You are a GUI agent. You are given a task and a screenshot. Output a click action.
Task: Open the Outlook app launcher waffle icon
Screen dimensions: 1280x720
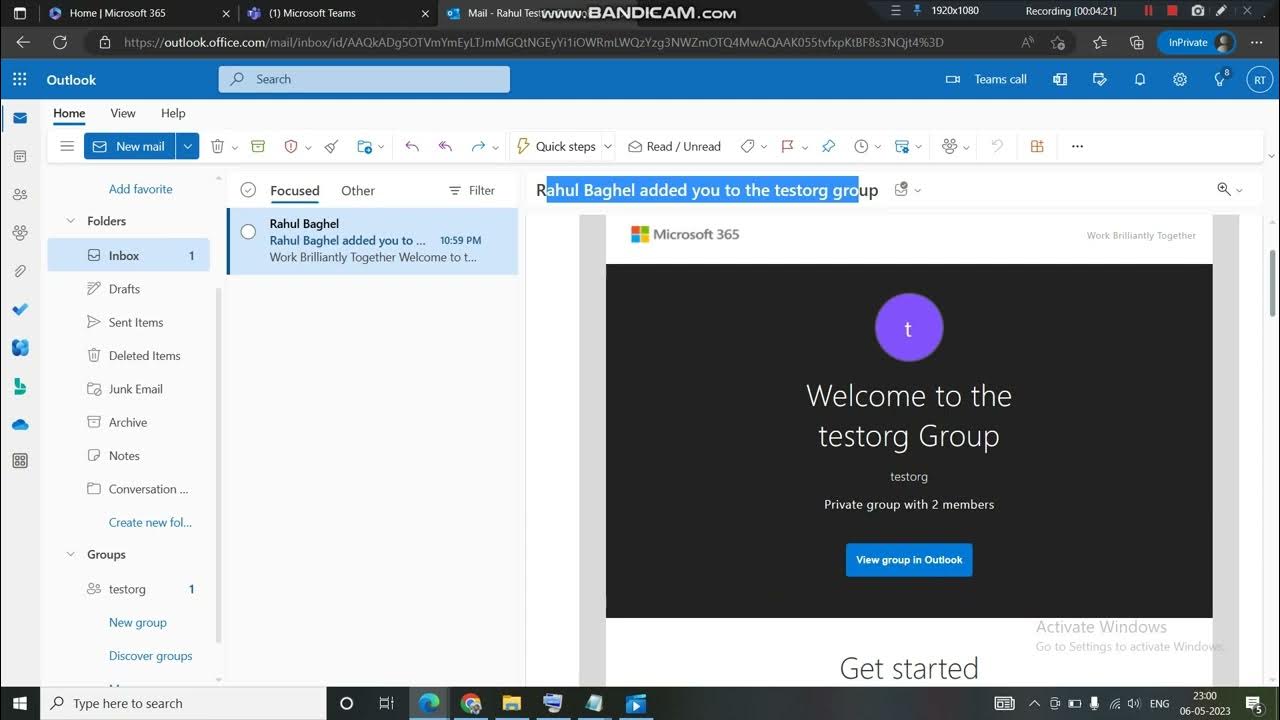(20, 79)
